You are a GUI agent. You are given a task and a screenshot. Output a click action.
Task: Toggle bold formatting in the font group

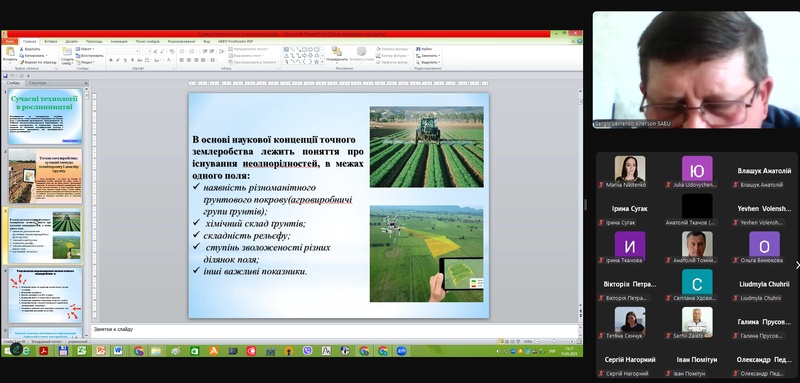[111, 60]
